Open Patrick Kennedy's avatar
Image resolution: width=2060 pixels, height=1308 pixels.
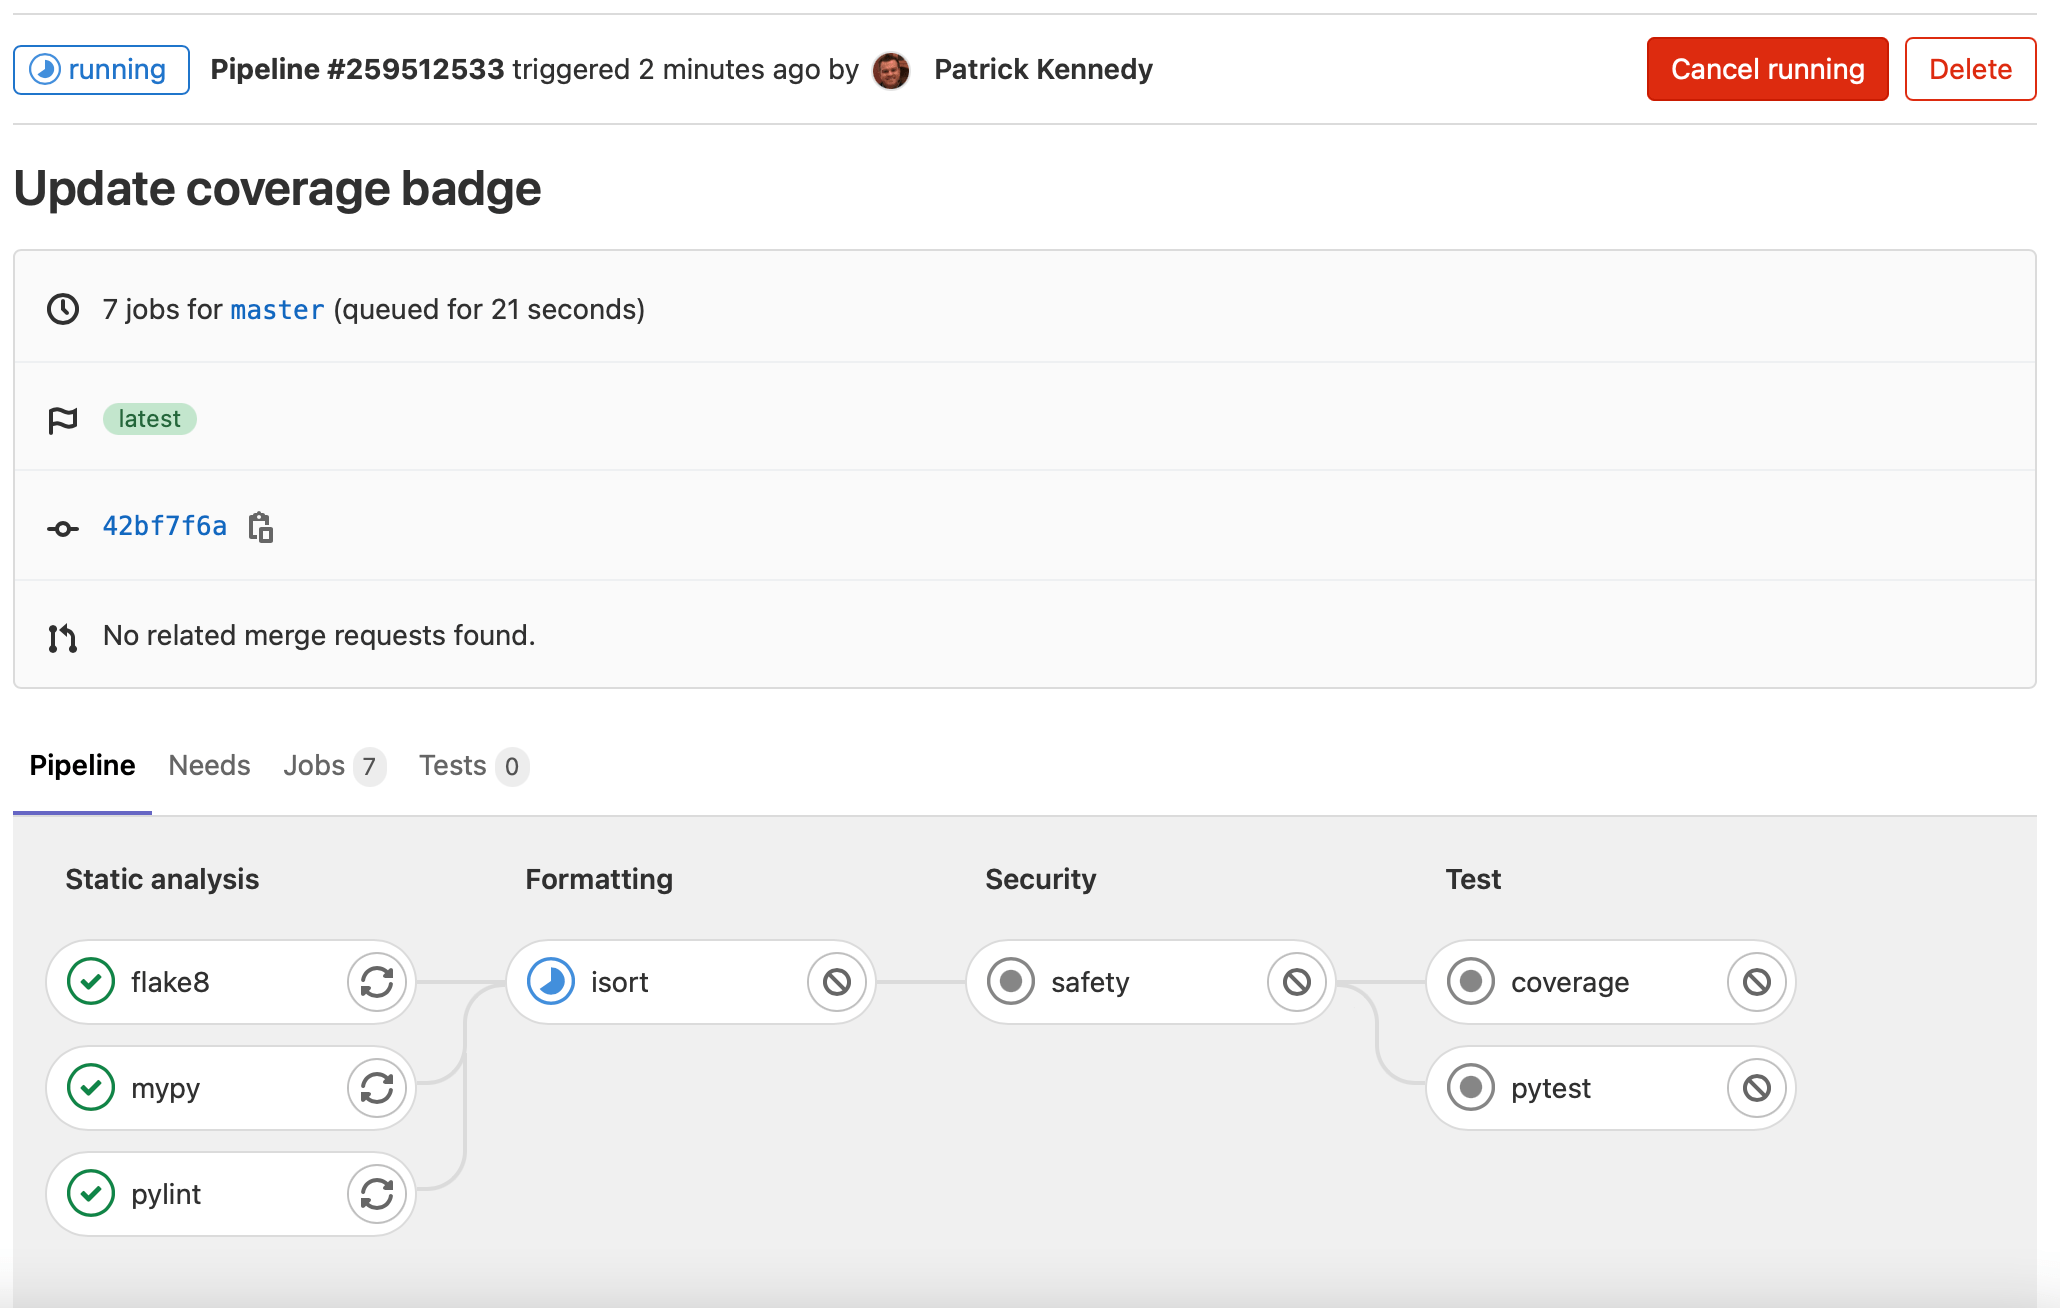(891, 70)
